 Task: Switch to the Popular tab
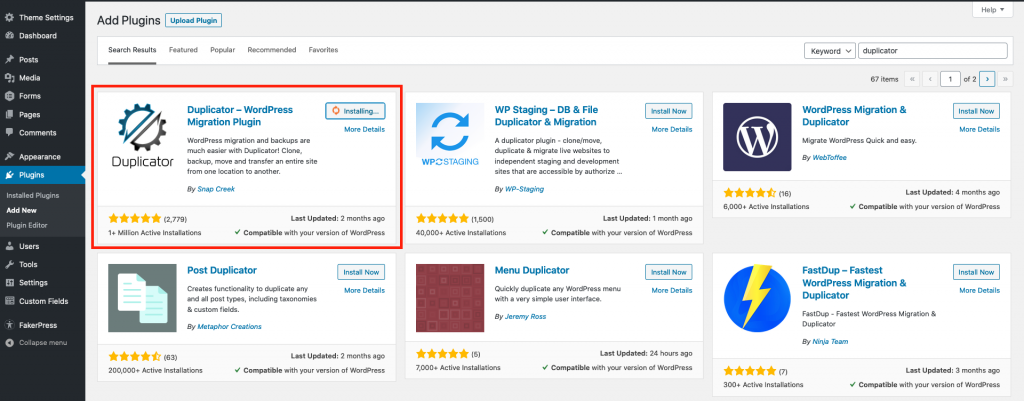[223, 50]
